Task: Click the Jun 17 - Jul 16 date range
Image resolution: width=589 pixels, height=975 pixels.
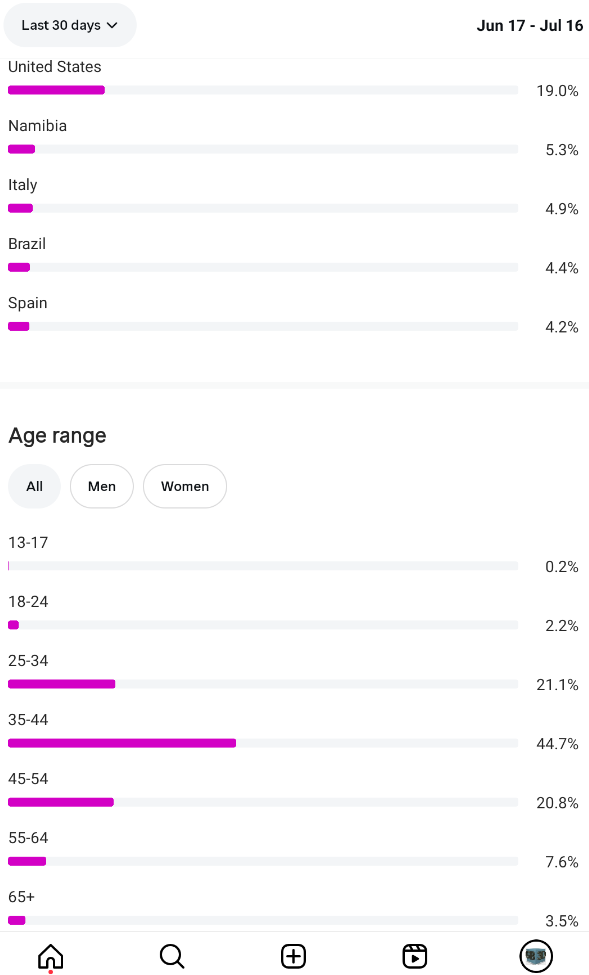Action: point(530,25)
